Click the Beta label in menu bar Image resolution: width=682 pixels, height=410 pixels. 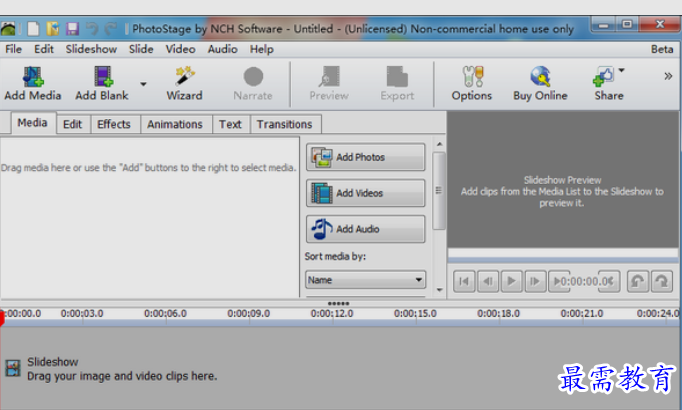[x=662, y=49]
